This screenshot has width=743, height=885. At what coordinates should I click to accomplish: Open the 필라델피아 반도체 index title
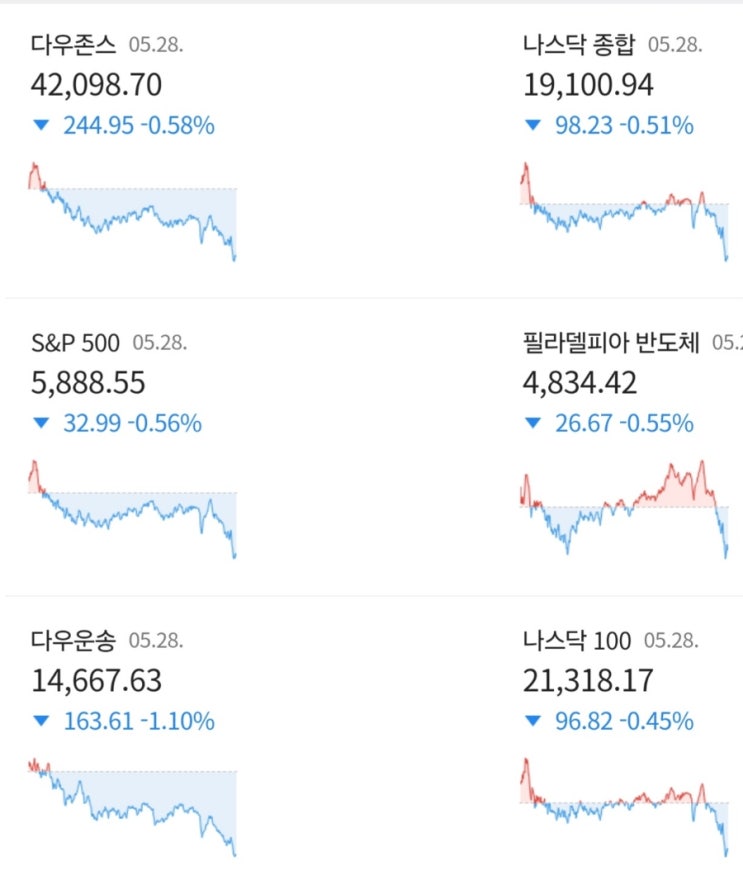[611, 343]
